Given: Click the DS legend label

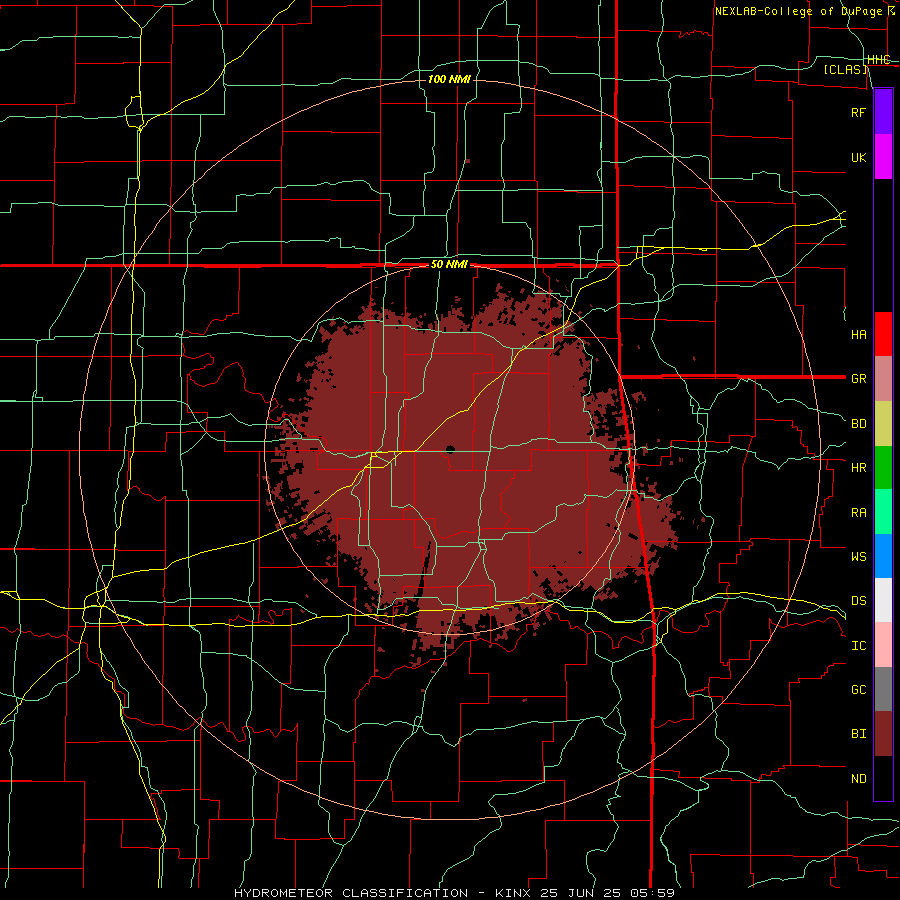Looking at the screenshot, I should tap(858, 601).
